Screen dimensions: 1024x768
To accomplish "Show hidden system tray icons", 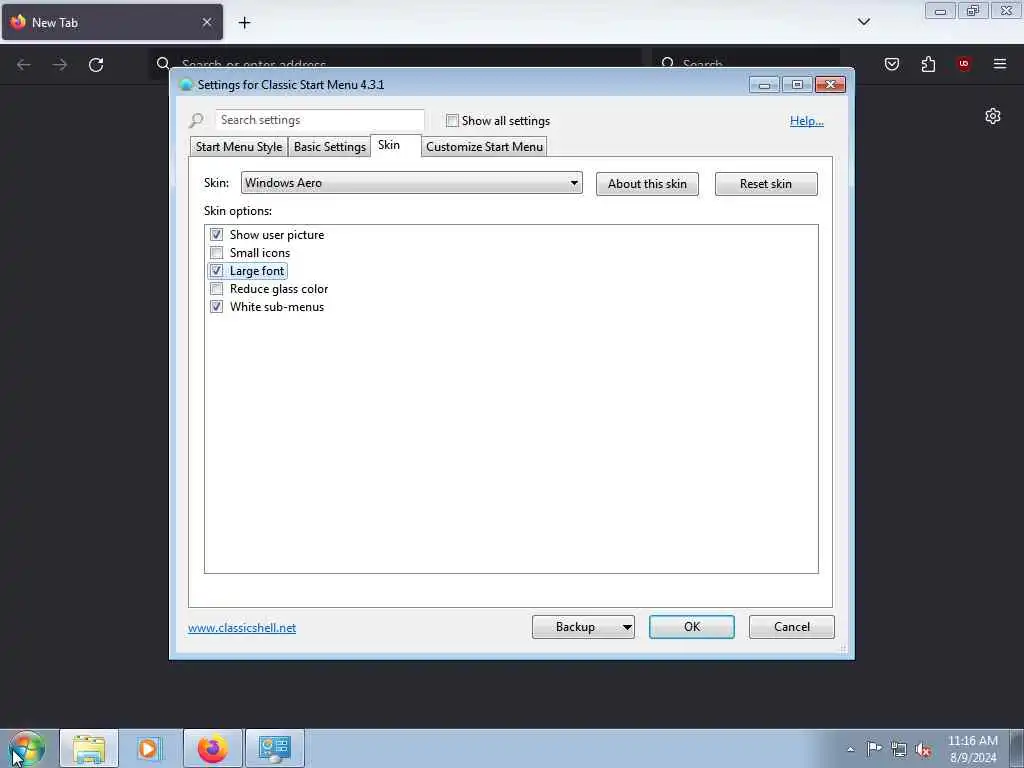I will click(x=850, y=749).
